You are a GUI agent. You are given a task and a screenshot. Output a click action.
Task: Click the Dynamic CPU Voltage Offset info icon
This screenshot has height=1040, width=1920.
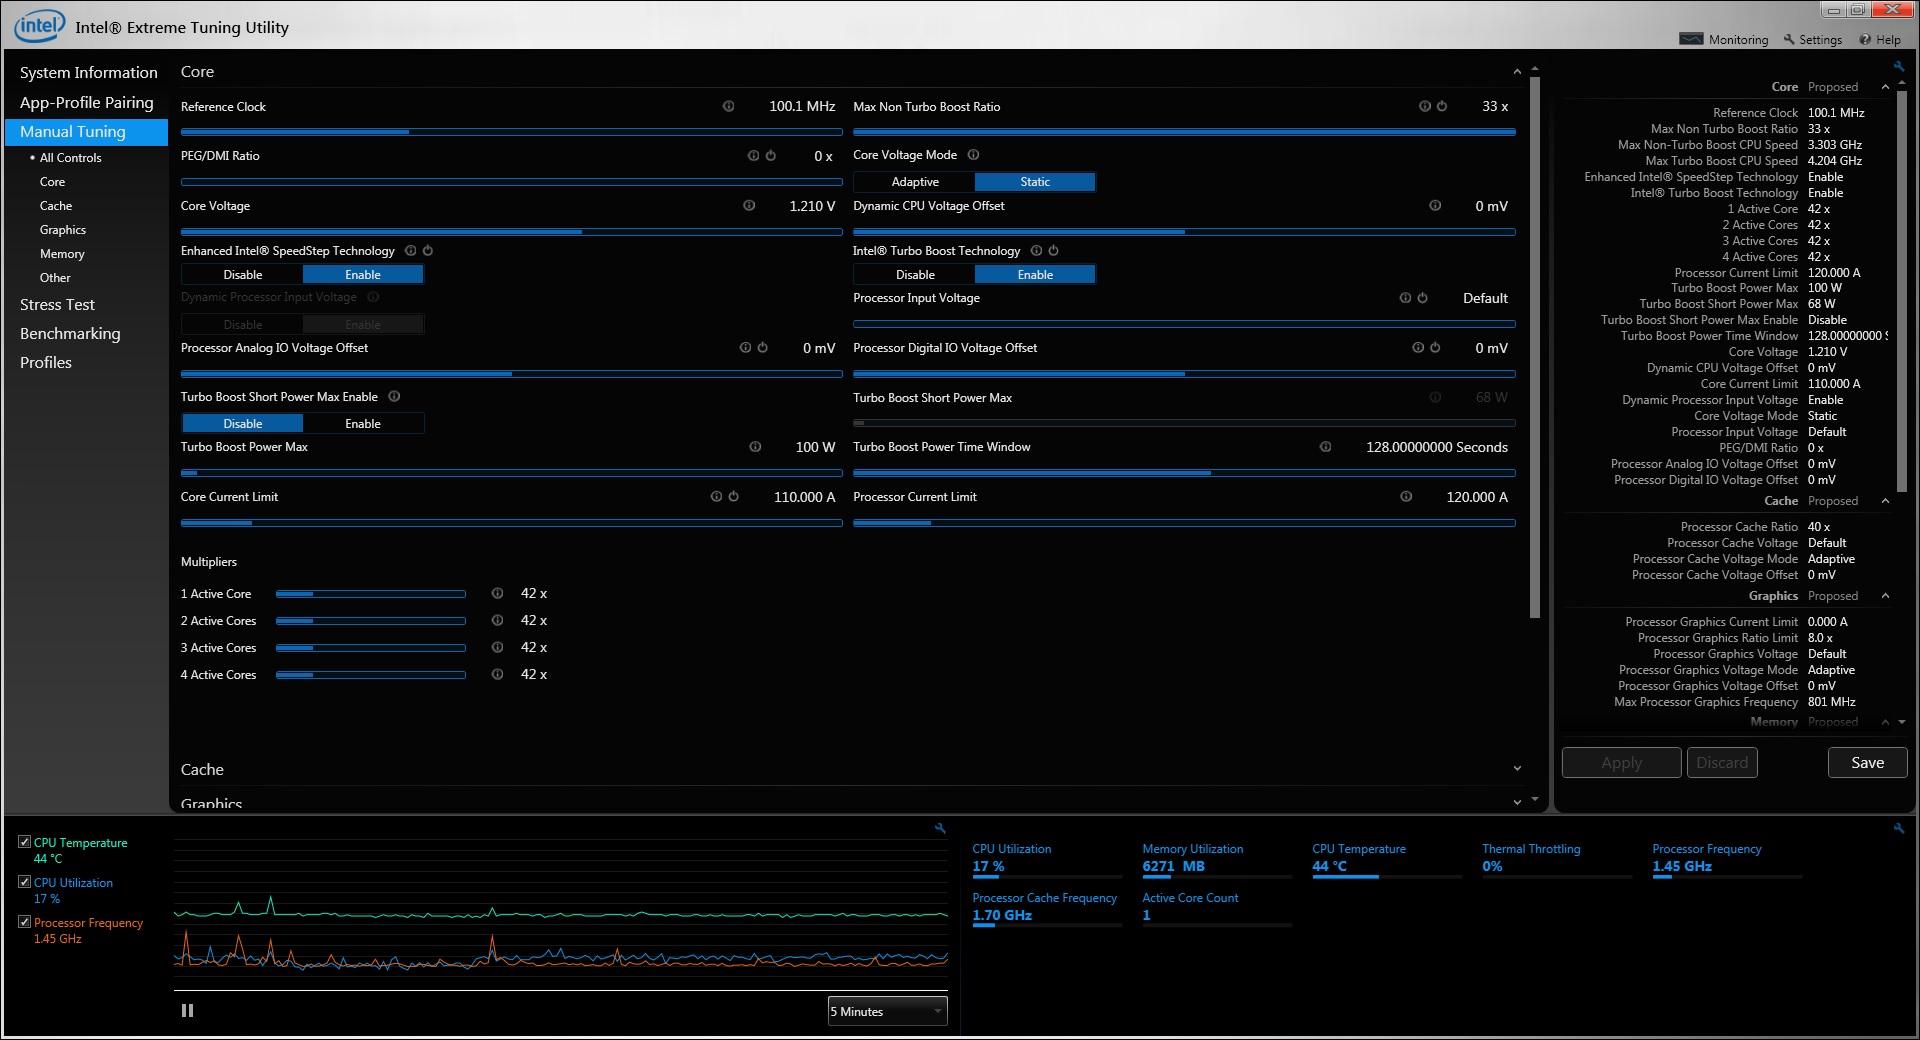point(1435,206)
